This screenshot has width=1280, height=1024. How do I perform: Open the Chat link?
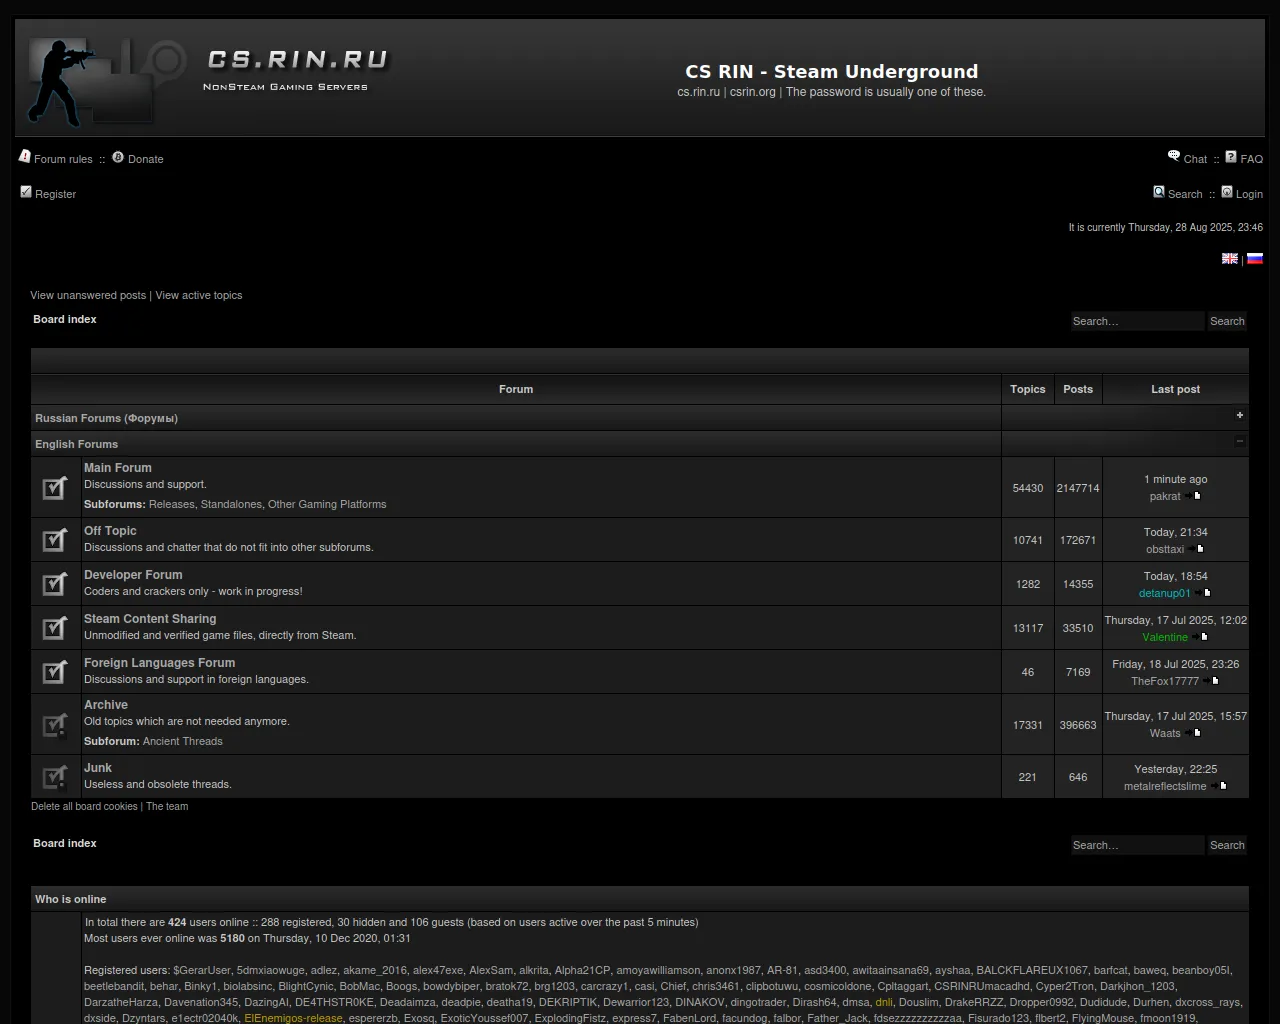tap(1195, 159)
